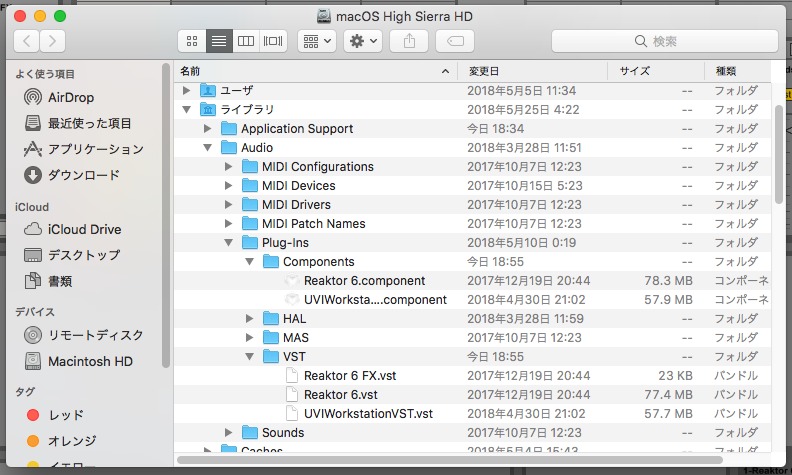Click the date 2018年5月10日 0:19

point(521,243)
